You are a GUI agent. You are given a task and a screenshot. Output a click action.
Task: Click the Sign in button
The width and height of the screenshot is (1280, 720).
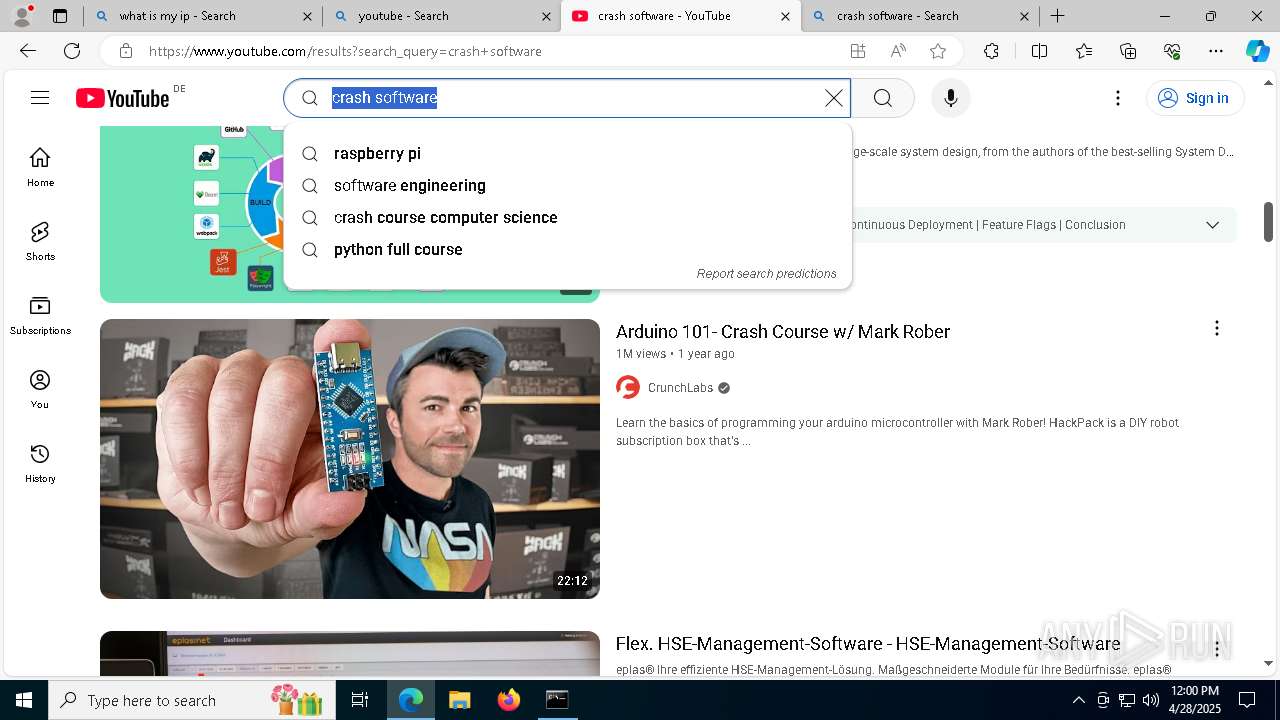[x=1195, y=98]
